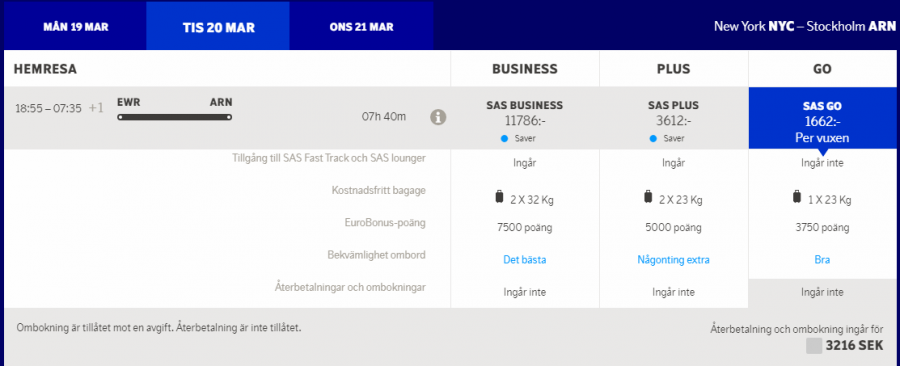
Task: Click the GO column header
Action: coord(823,69)
